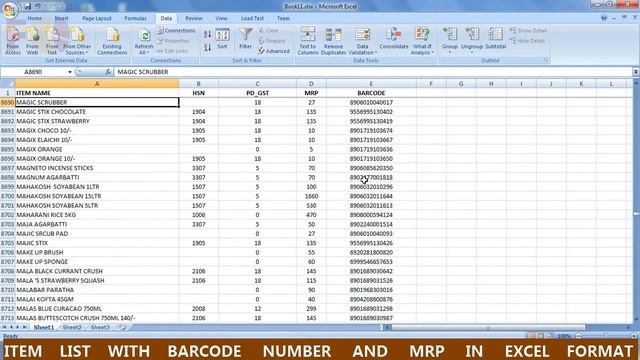
Task: Open the Outline dialog launcher
Action: [546, 60]
